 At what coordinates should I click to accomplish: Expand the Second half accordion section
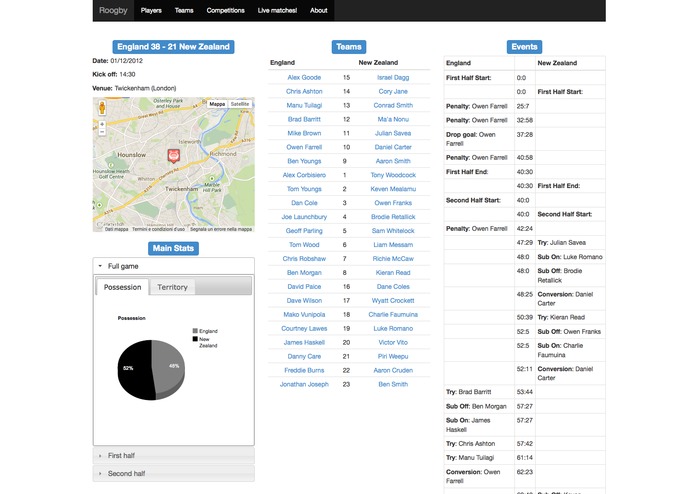point(174,474)
